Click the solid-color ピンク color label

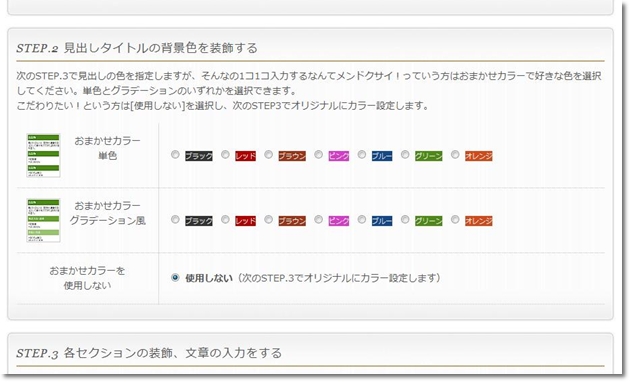339,156
